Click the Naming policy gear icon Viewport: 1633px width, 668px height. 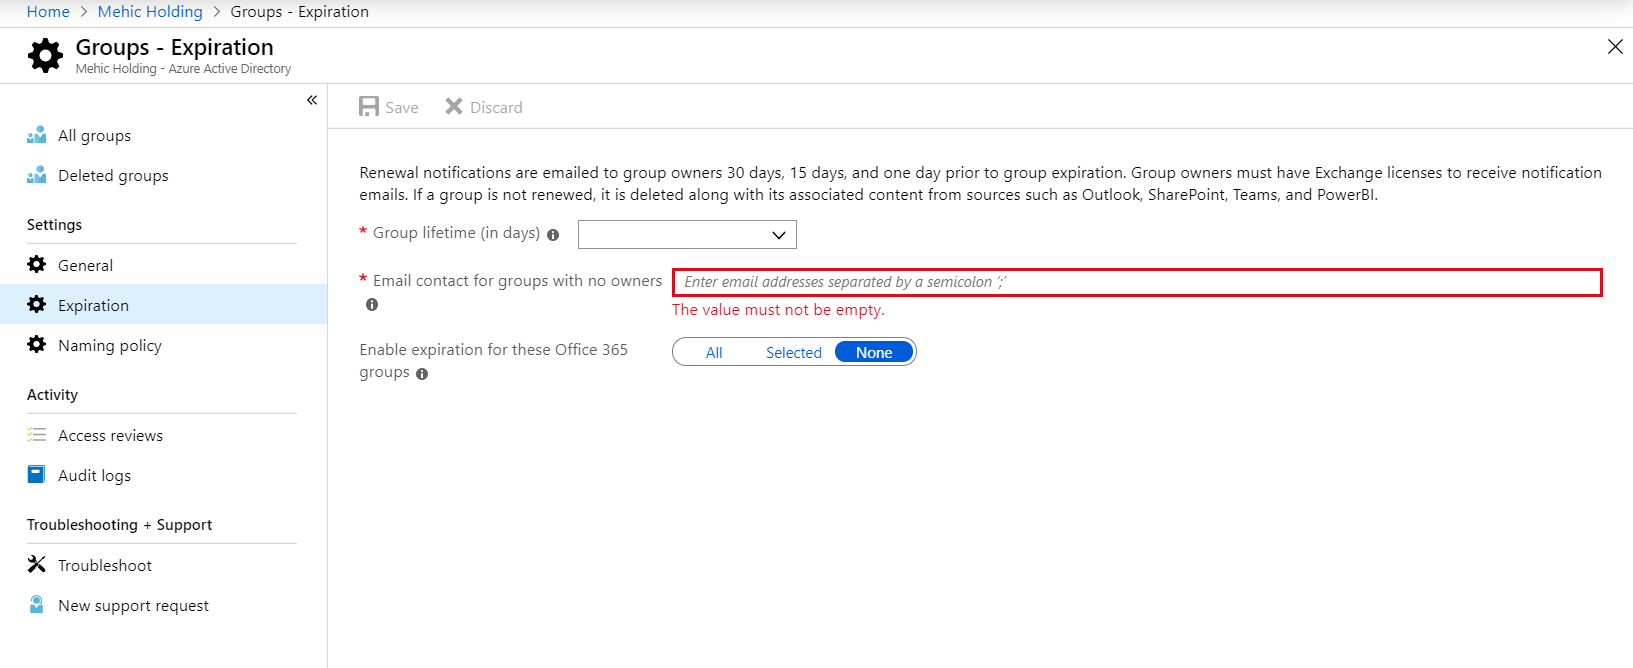tap(37, 344)
